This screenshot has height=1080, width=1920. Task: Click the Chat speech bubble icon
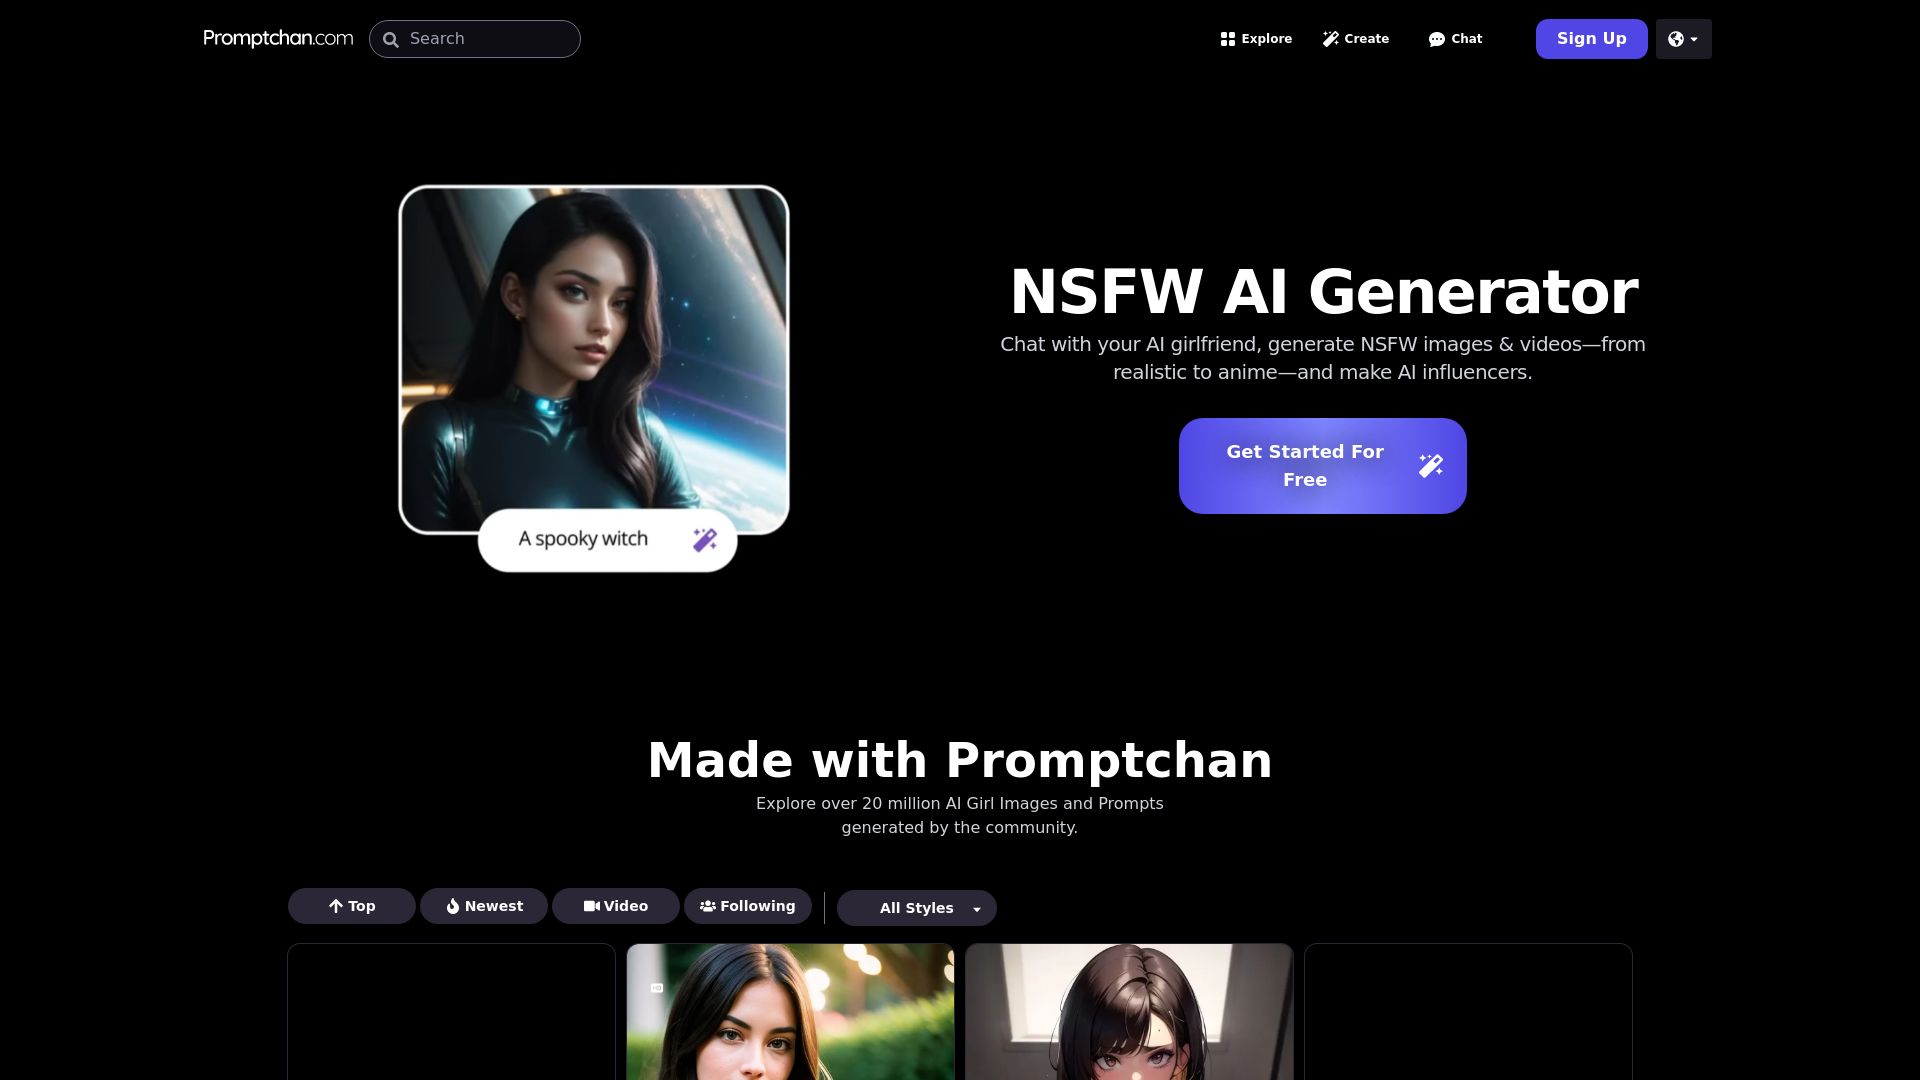(x=1437, y=39)
